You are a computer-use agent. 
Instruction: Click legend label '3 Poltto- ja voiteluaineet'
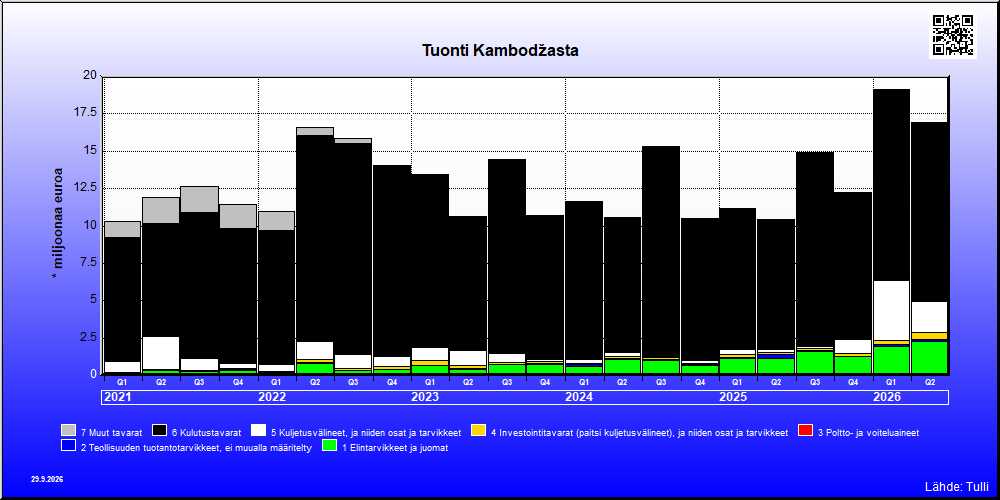(x=868, y=432)
